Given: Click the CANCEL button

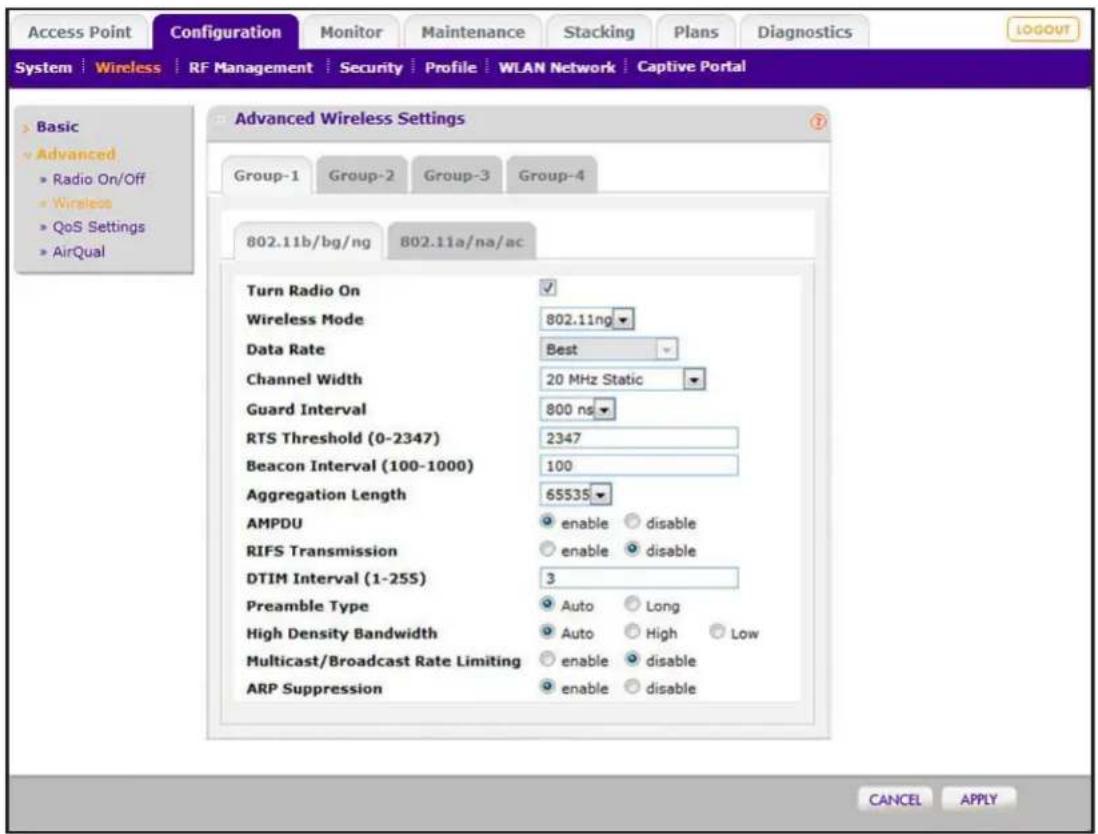Looking at the screenshot, I should [x=894, y=800].
